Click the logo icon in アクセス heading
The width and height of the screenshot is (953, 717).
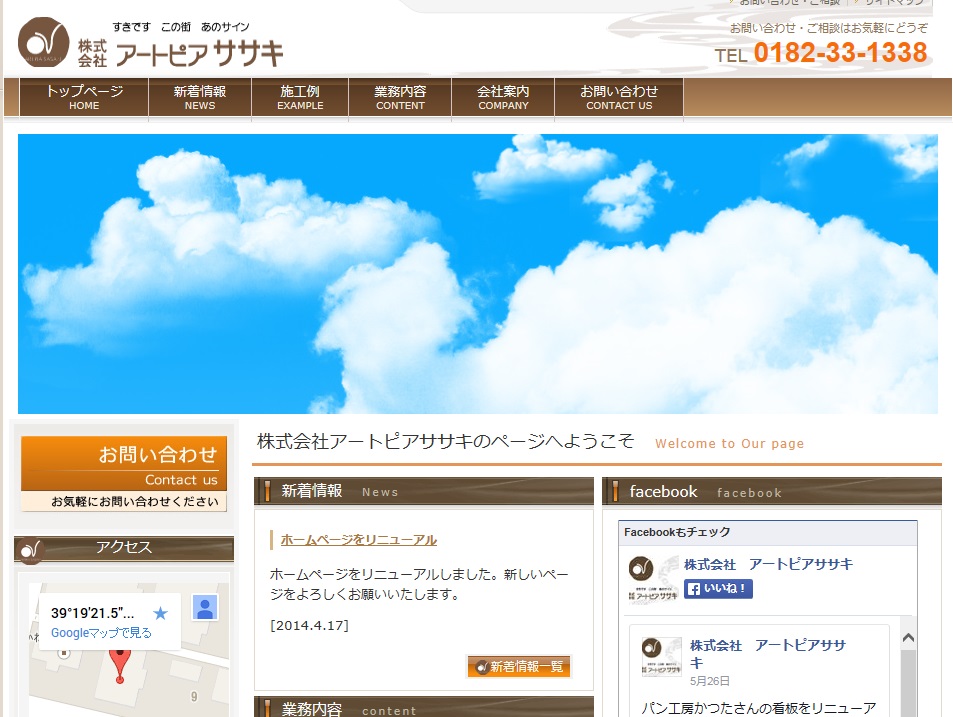[x=30, y=551]
